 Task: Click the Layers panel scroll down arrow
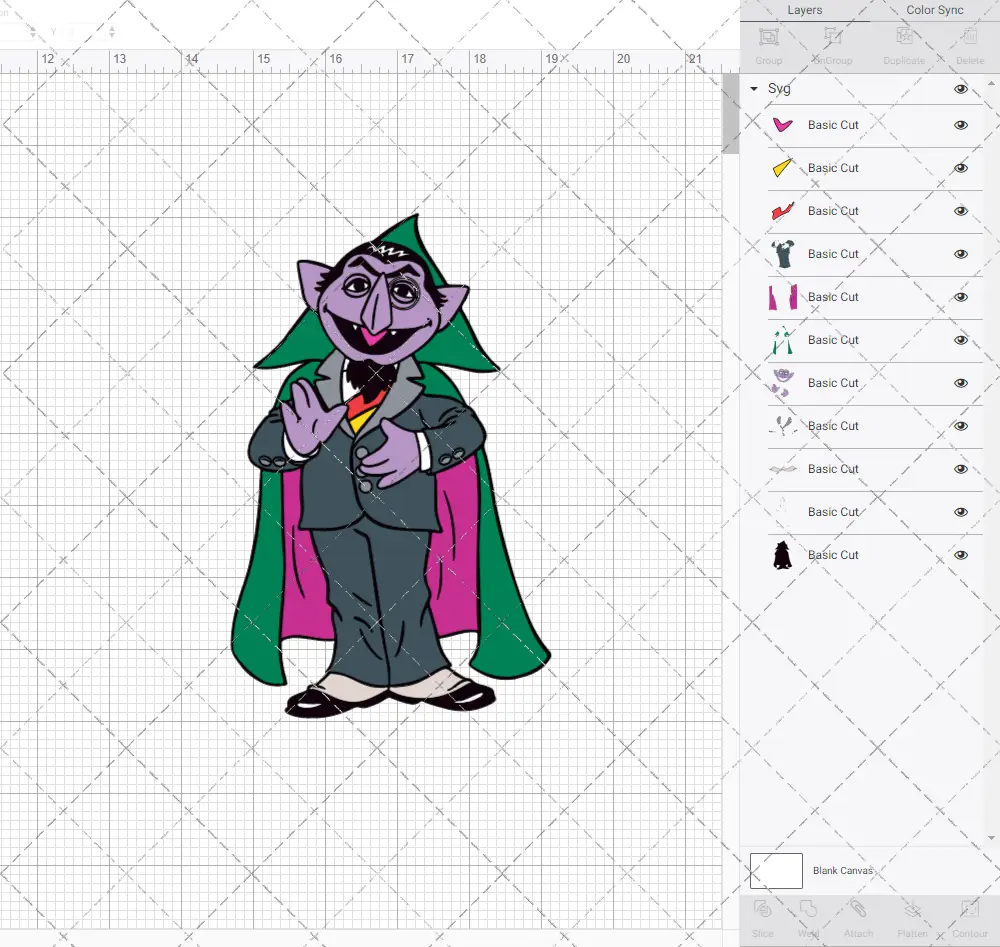tap(990, 839)
